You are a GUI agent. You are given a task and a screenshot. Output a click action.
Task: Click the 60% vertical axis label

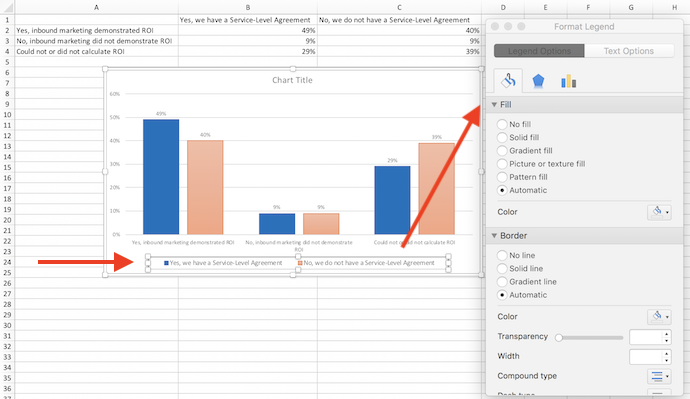click(x=115, y=94)
